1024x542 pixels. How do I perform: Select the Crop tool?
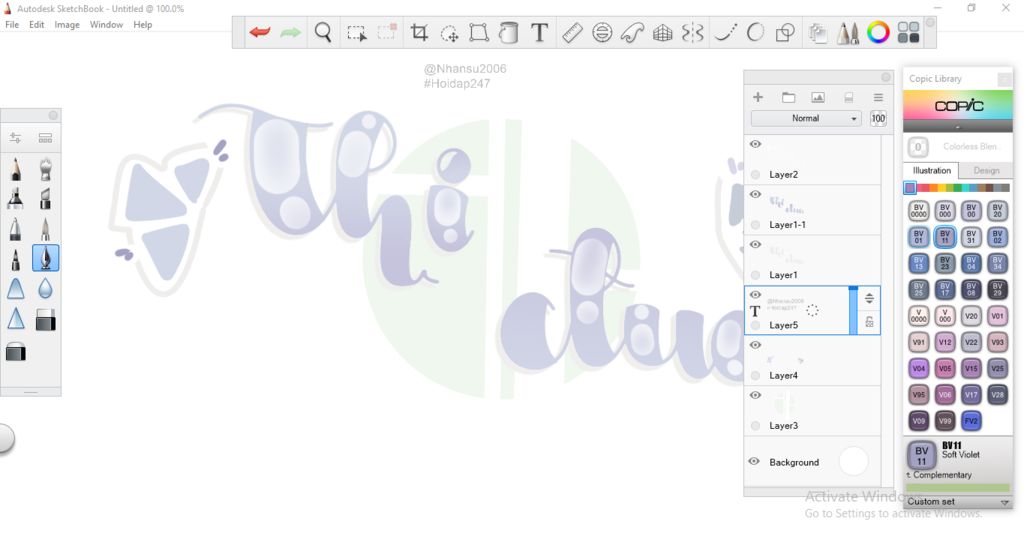(419, 32)
